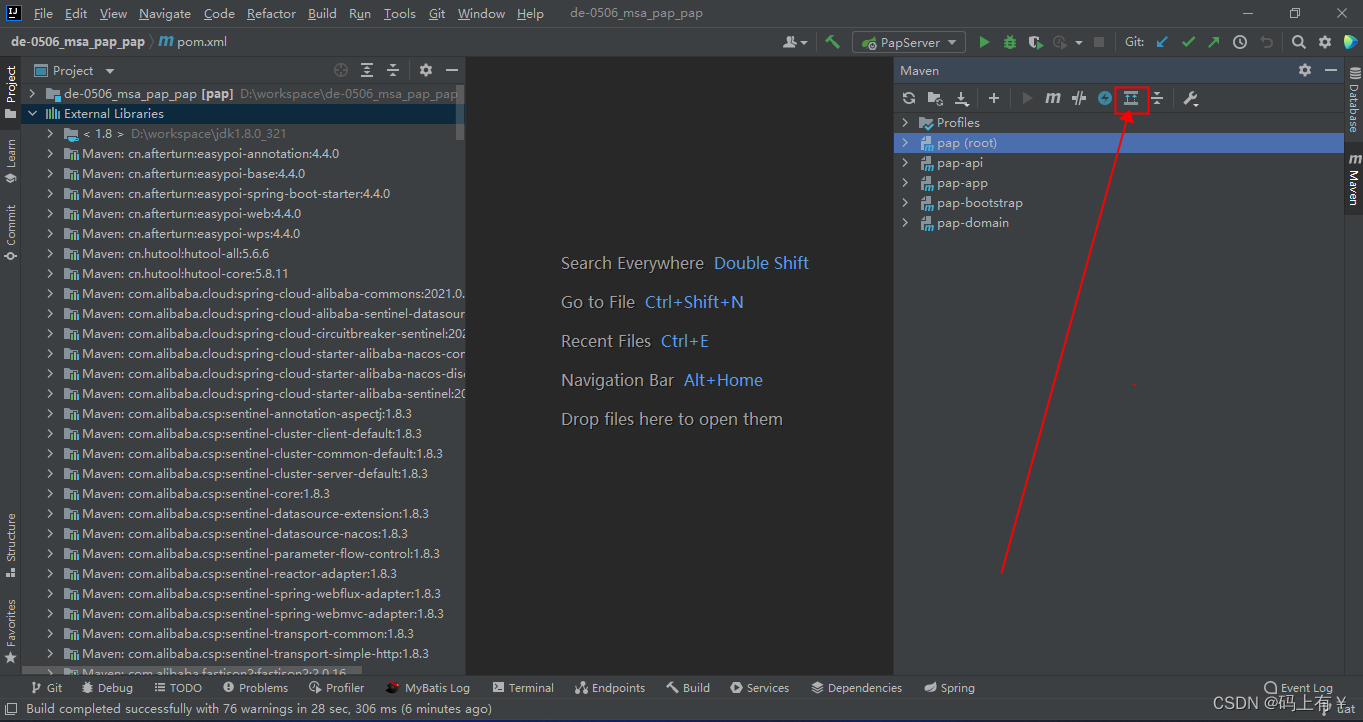Open the Tools menu
The image size is (1363, 722).
(399, 13)
